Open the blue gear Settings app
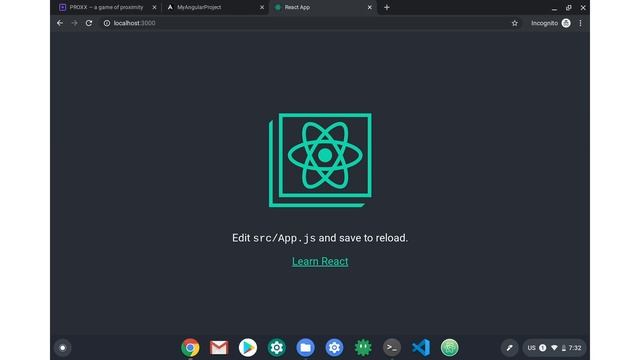Image resolution: width=640 pixels, height=360 pixels. click(x=334, y=348)
